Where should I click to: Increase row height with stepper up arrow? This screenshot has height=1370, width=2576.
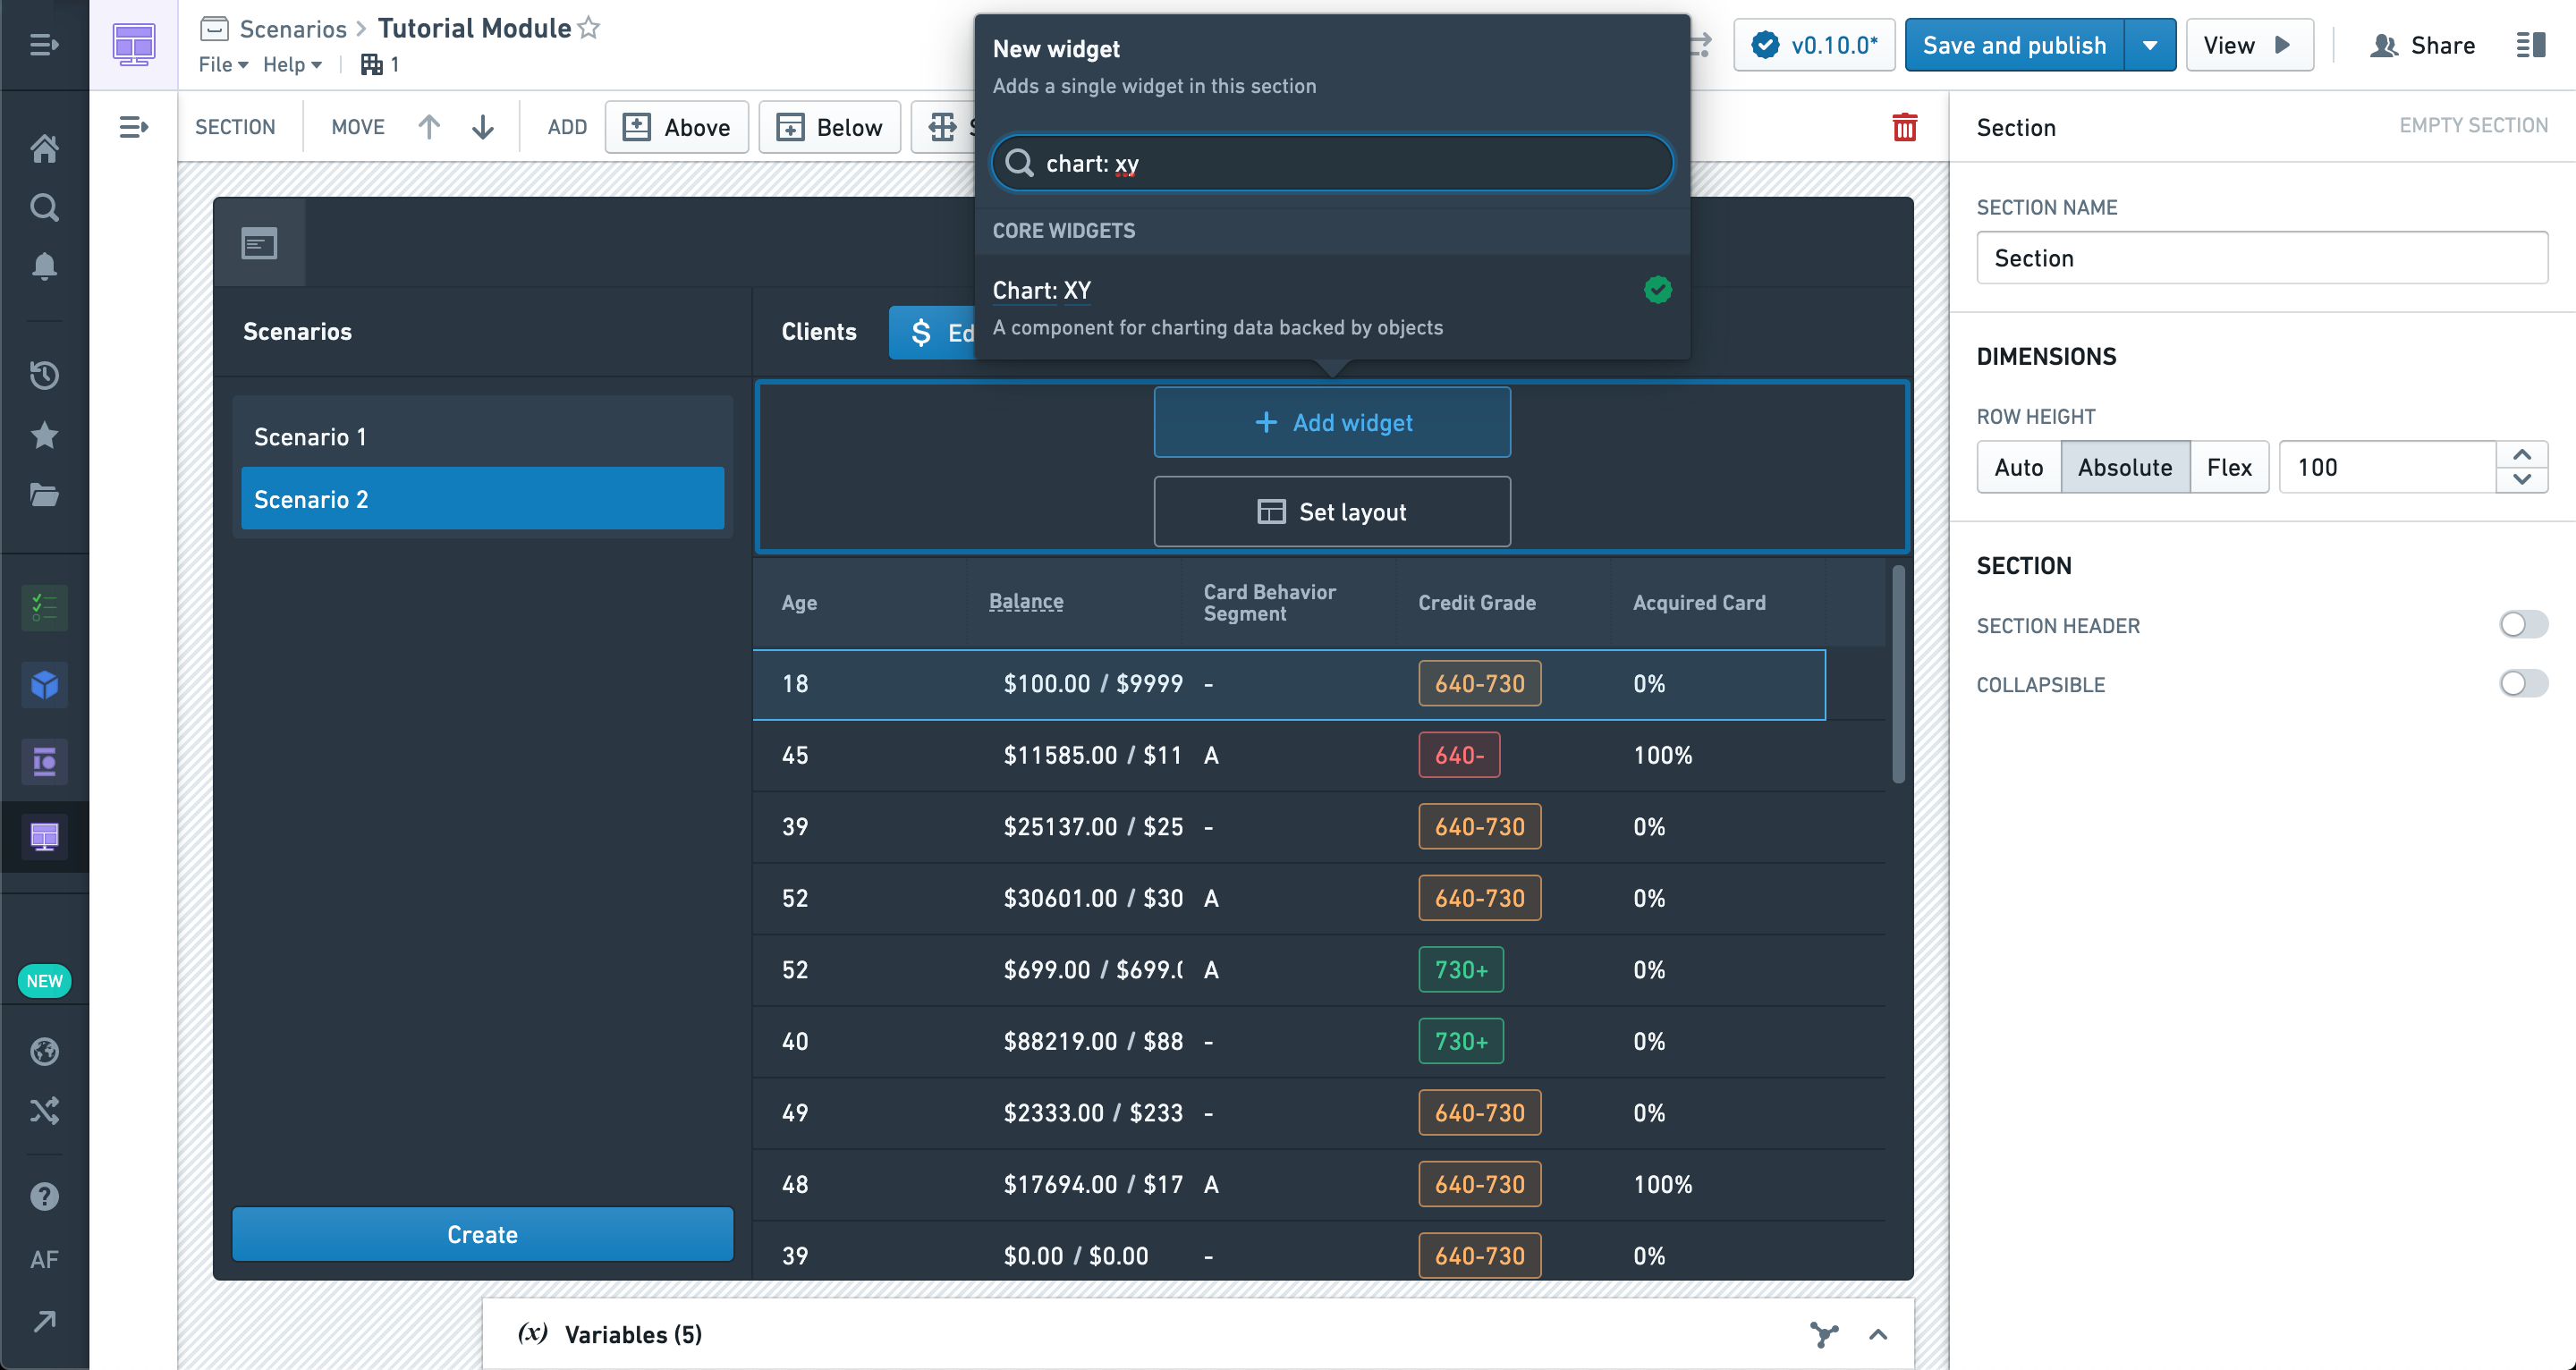coord(2522,455)
